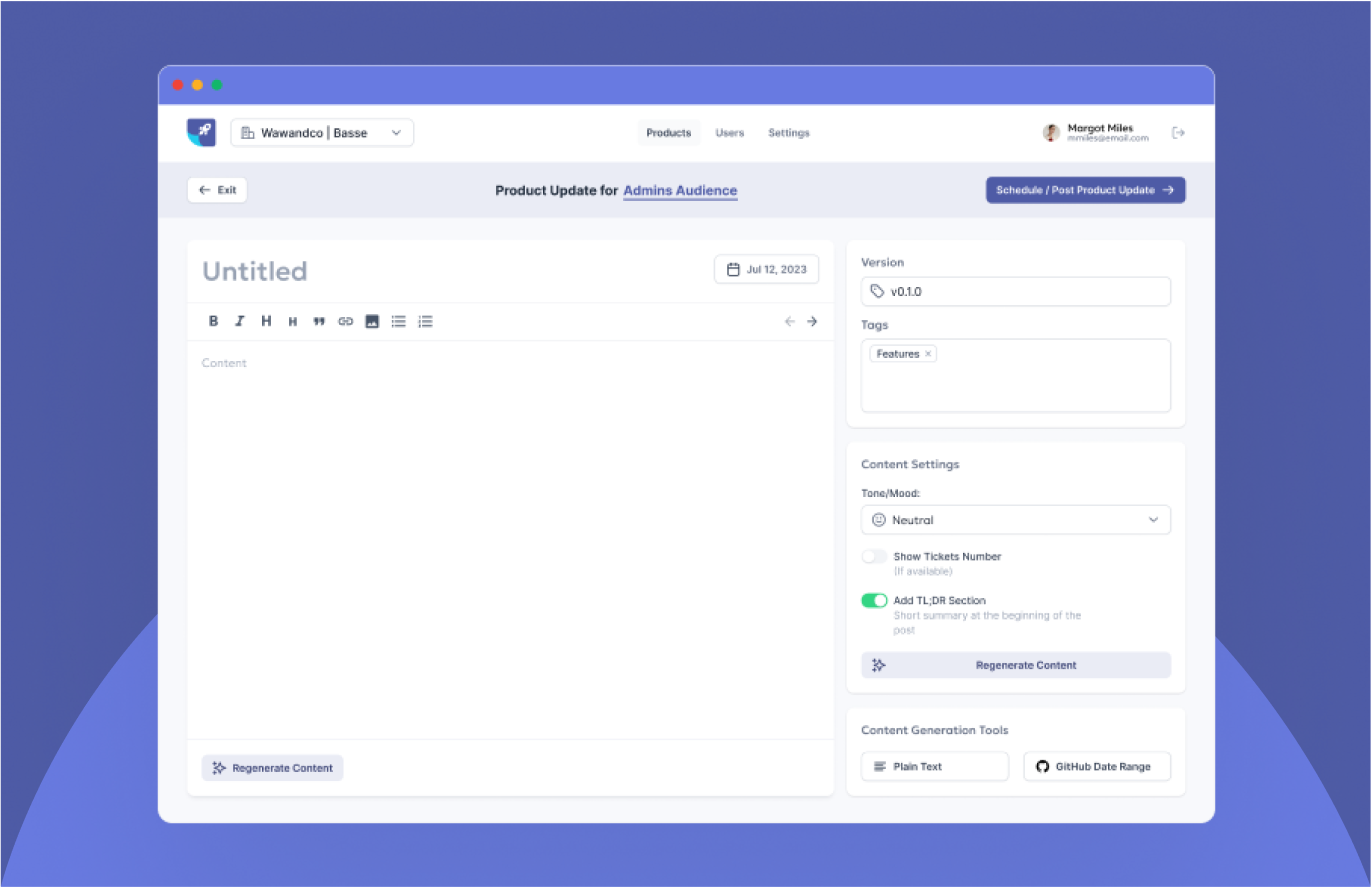Click the mmiles email text
This screenshot has height=887, width=1371.
coord(1108,138)
